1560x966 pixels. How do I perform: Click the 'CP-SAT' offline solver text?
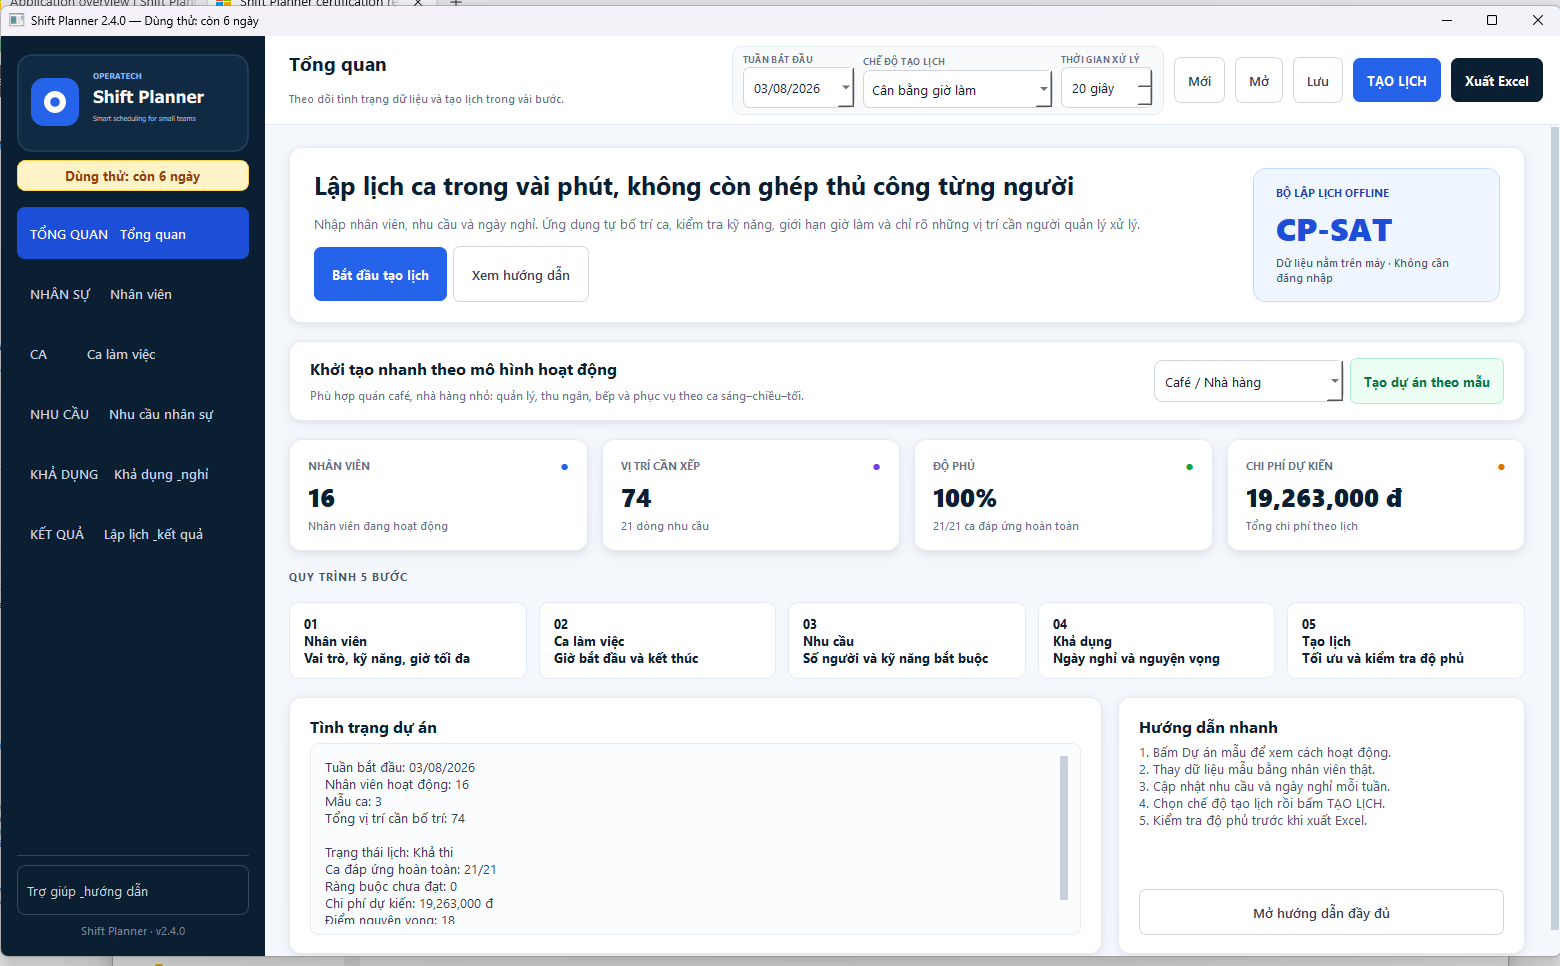tap(1334, 230)
